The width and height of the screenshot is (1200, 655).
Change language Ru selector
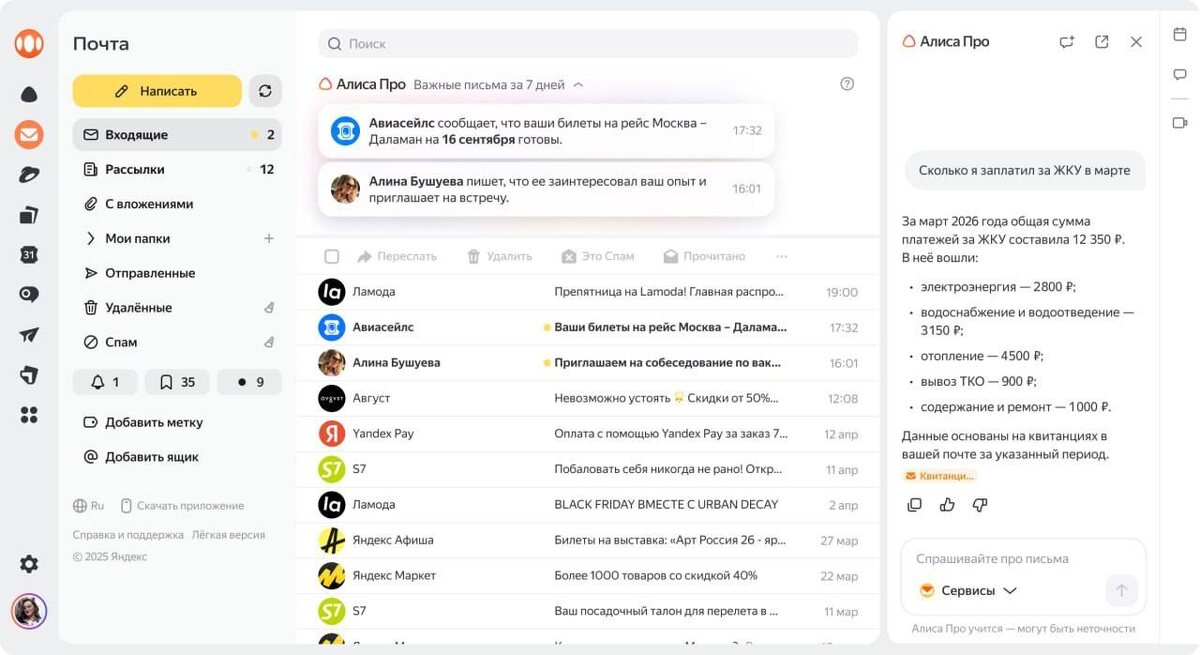click(x=89, y=506)
